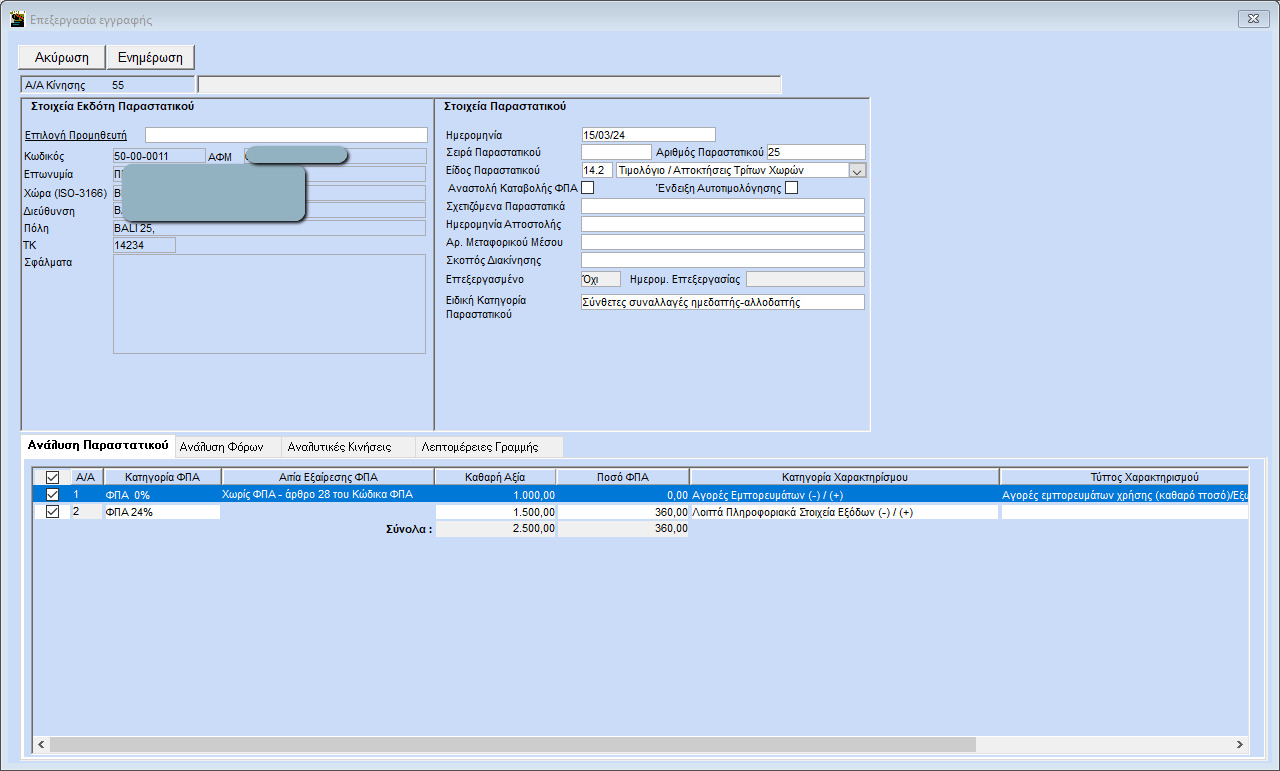Close the Επεξεργασία εγγραφής window
Image resolution: width=1280 pixels, height=771 pixels.
1252,19
